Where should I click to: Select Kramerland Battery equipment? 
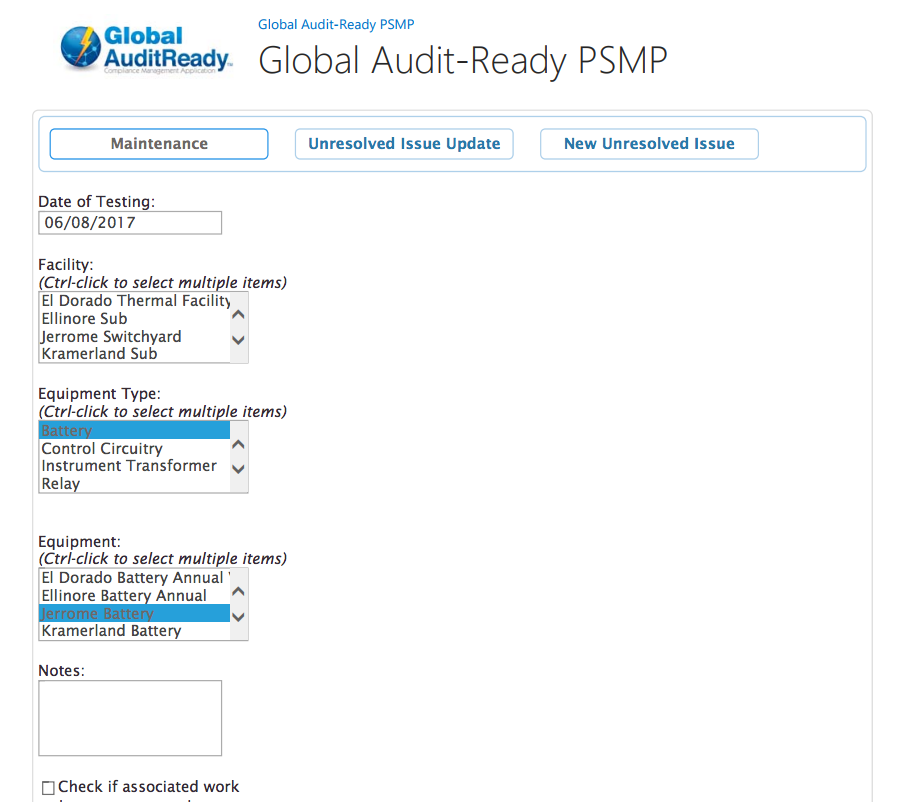click(135, 631)
